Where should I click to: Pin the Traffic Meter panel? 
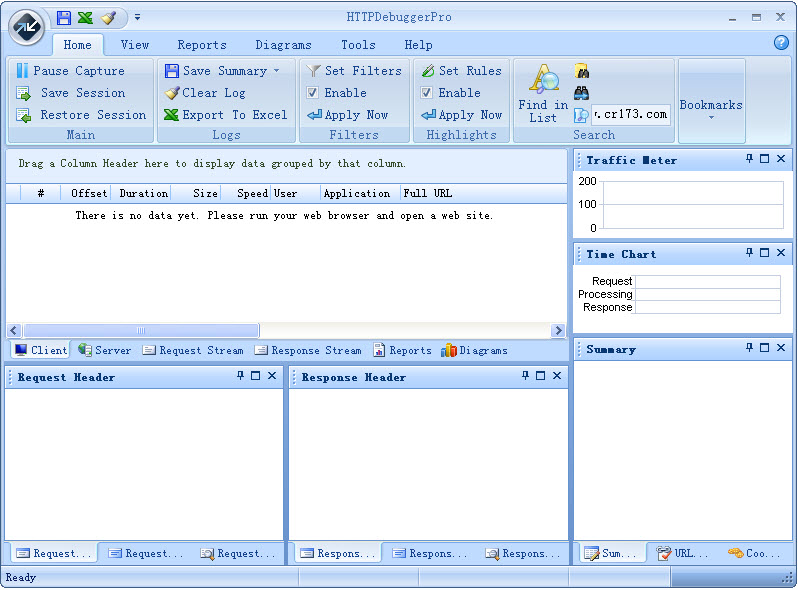tap(749, 159)
